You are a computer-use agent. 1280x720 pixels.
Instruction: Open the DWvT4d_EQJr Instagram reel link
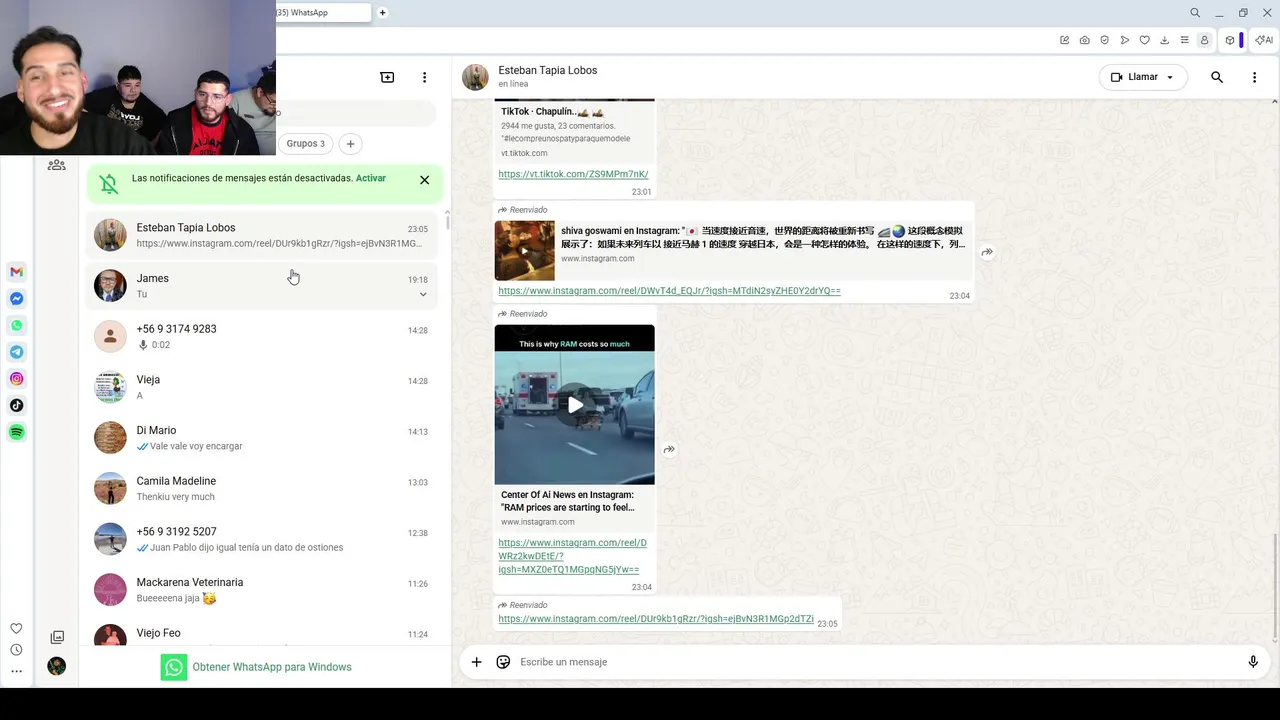click(x=669, y=291)
